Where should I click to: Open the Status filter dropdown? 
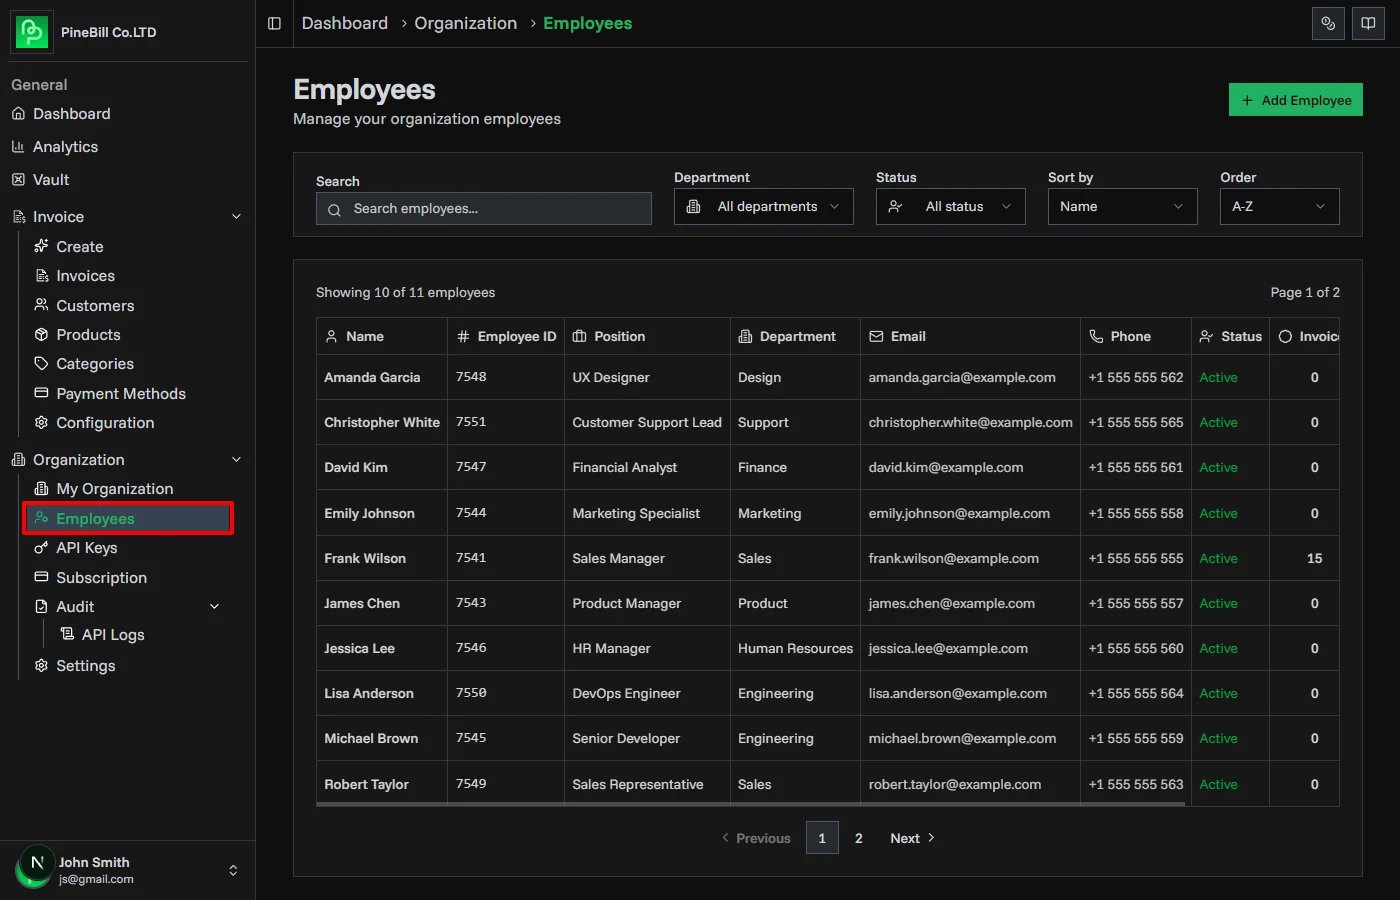click(x=950, y=206)
